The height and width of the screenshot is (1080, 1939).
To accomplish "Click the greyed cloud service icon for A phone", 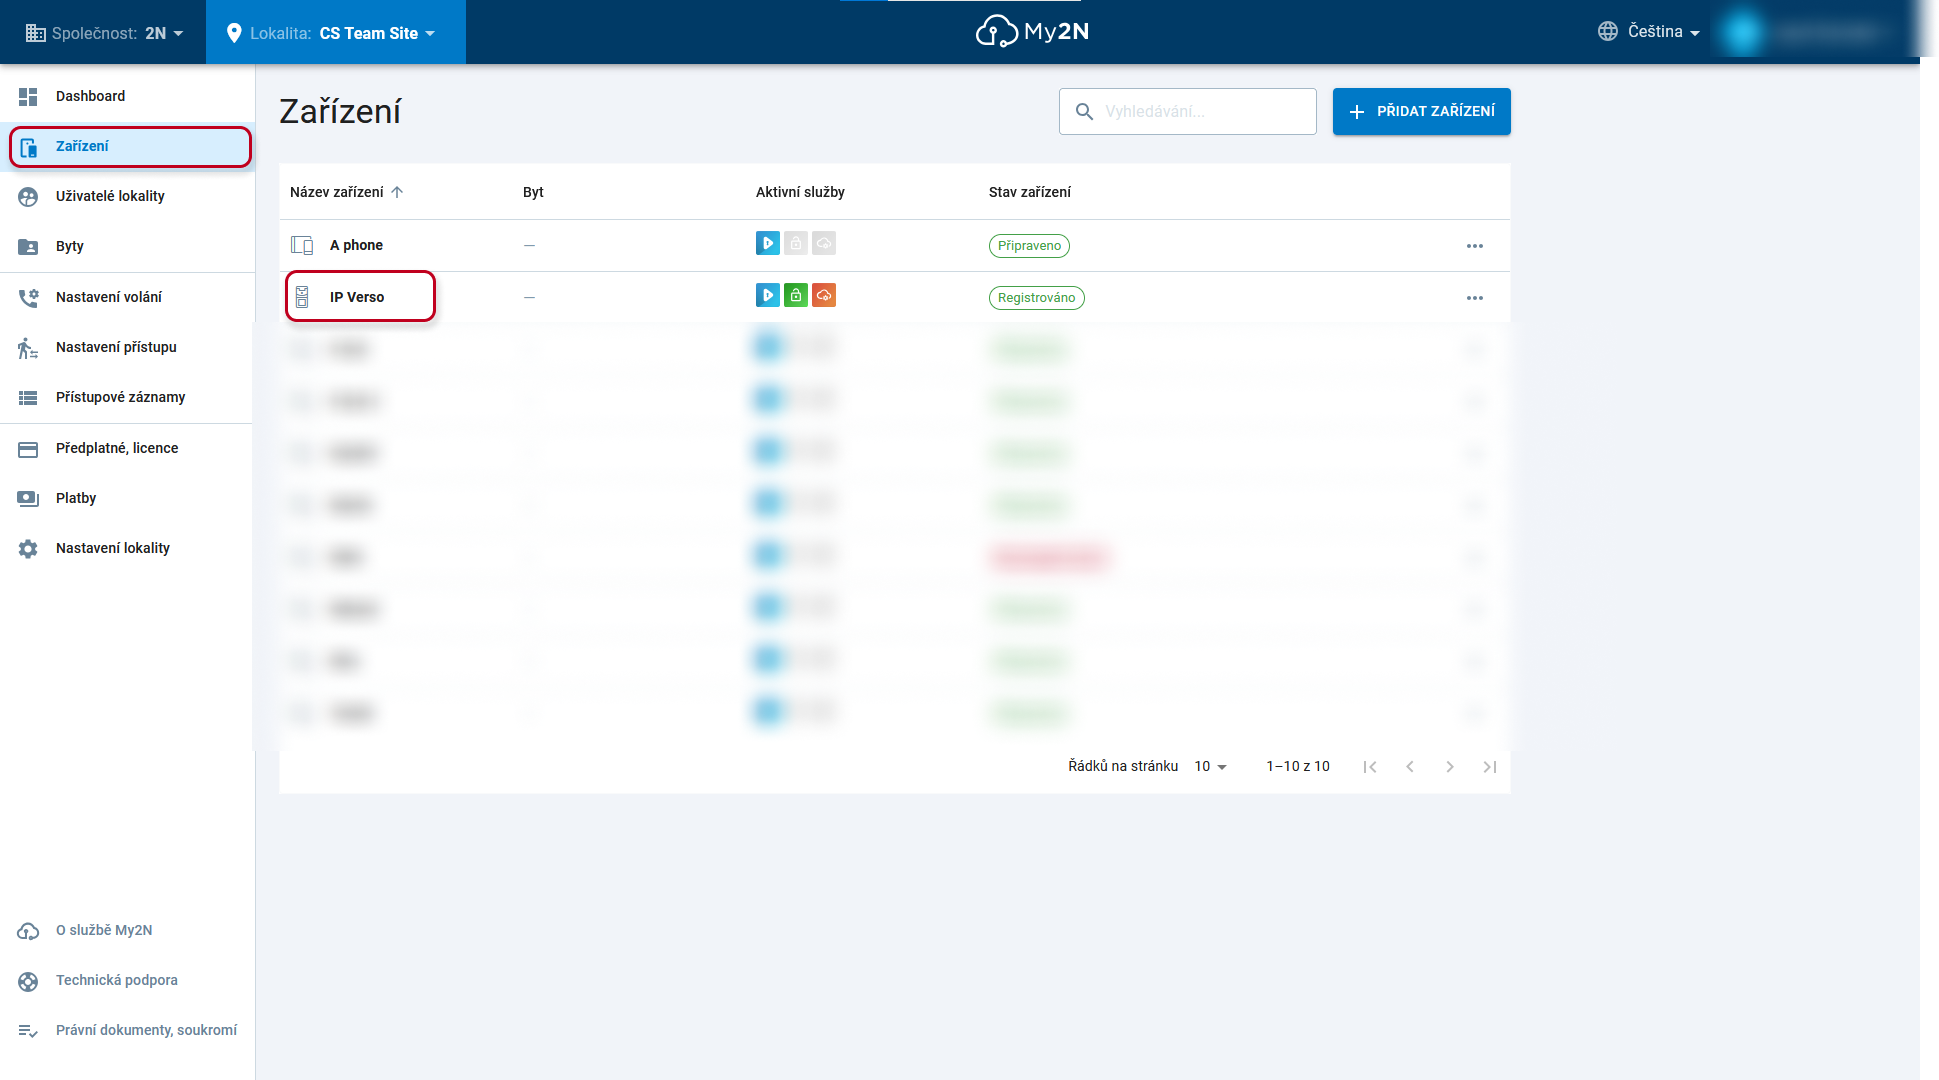I will (x=824, y=243).
